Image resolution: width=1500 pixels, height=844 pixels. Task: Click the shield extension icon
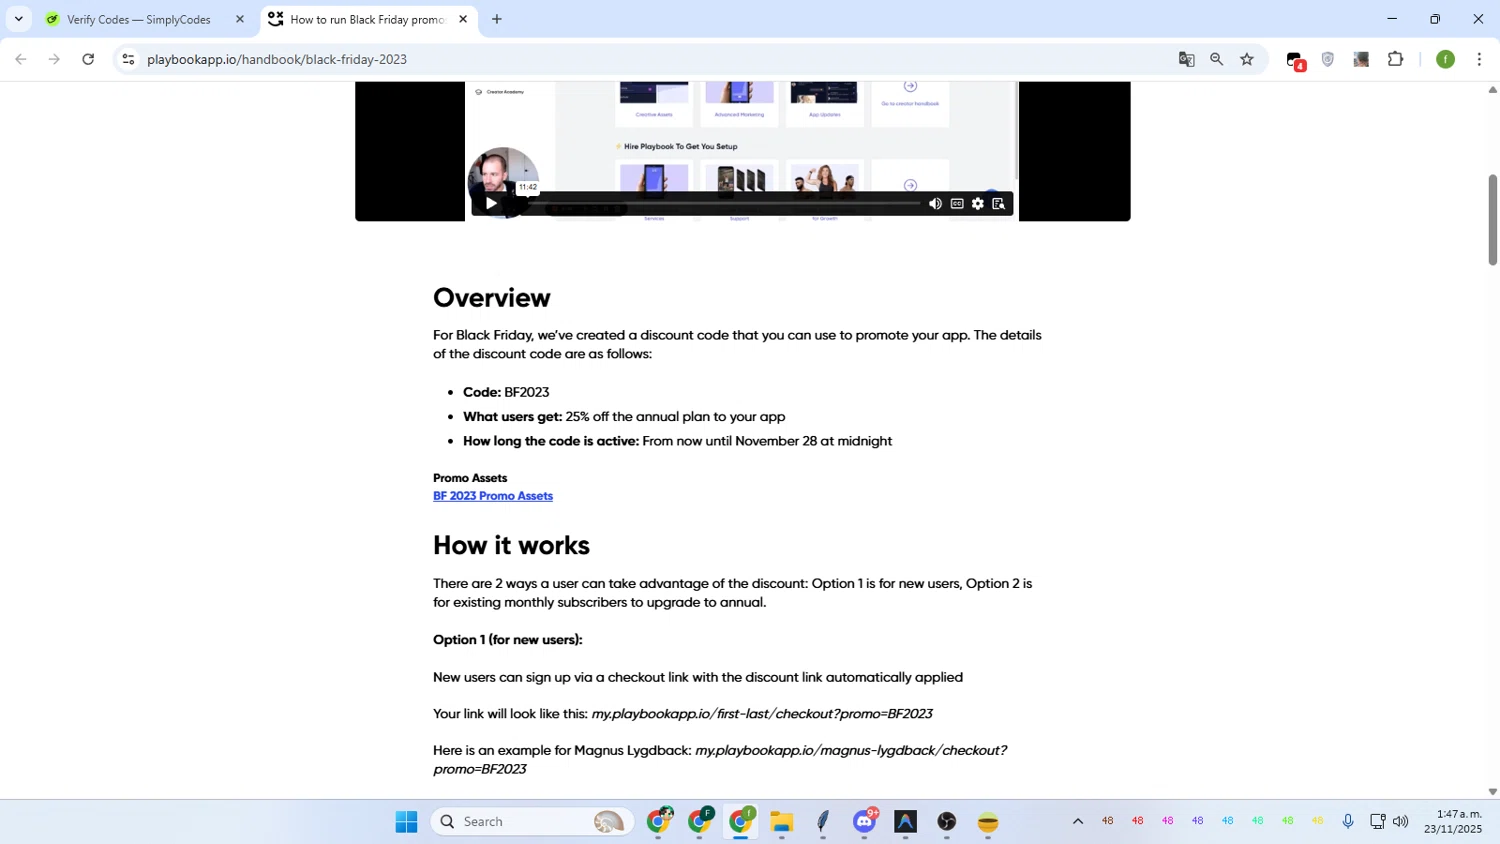pyautogui.click(x=1328, y=59)
